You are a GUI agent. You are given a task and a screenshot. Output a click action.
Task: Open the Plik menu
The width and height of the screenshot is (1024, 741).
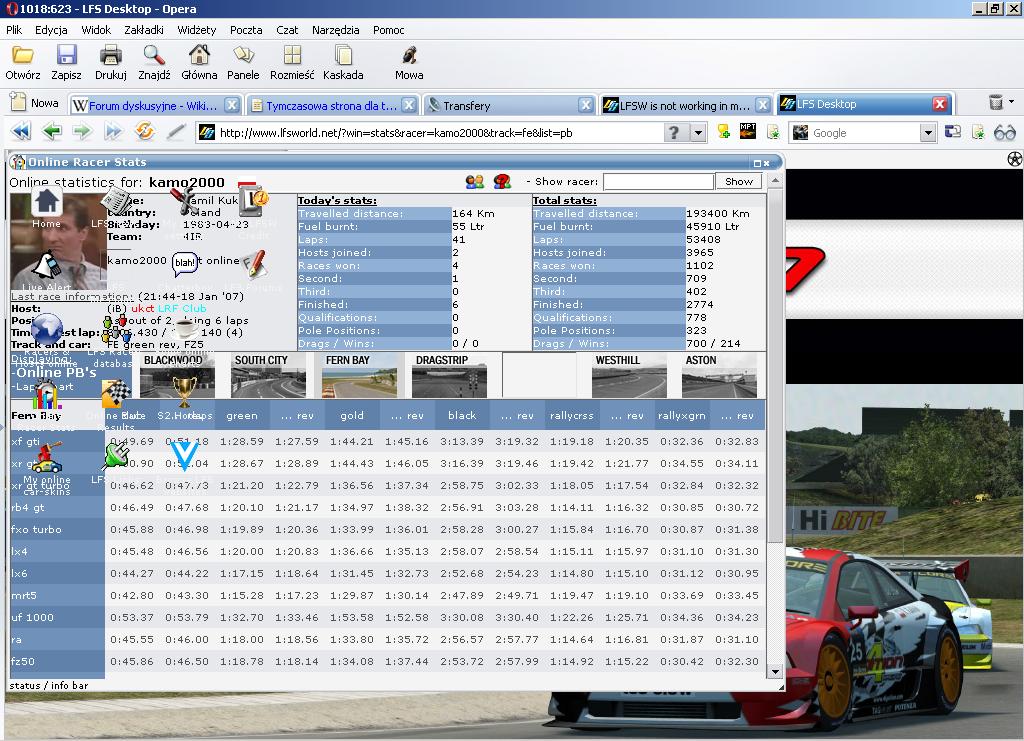pyautogui.click(x=14, y=30)
